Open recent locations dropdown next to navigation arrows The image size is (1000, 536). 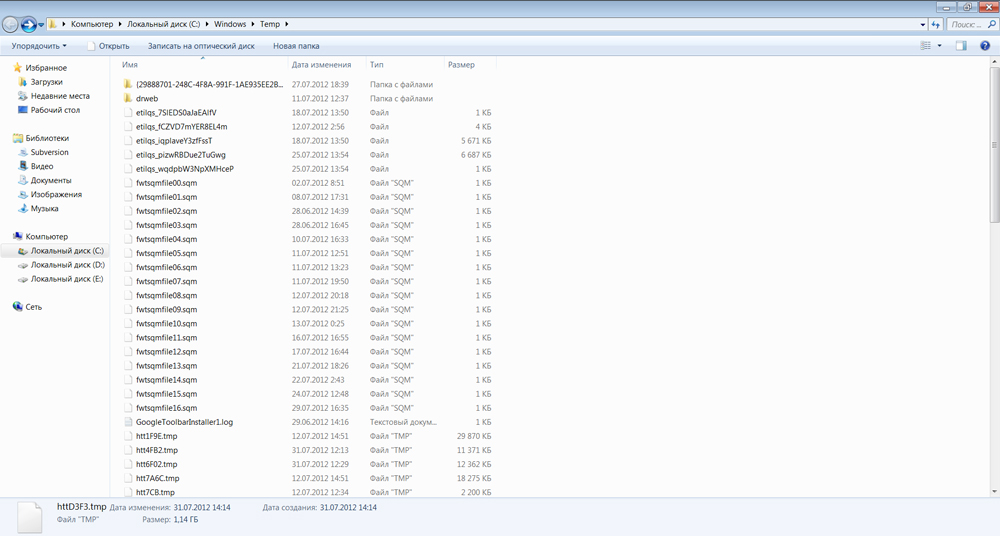click(41, 26)
